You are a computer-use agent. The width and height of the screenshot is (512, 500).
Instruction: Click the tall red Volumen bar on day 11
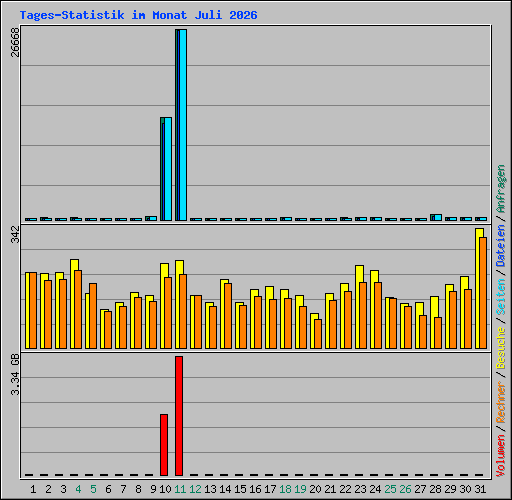(x=179, y=416)
